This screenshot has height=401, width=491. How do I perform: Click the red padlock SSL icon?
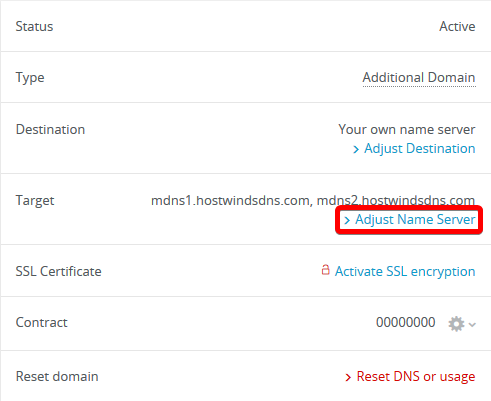[x=325, y=270]
